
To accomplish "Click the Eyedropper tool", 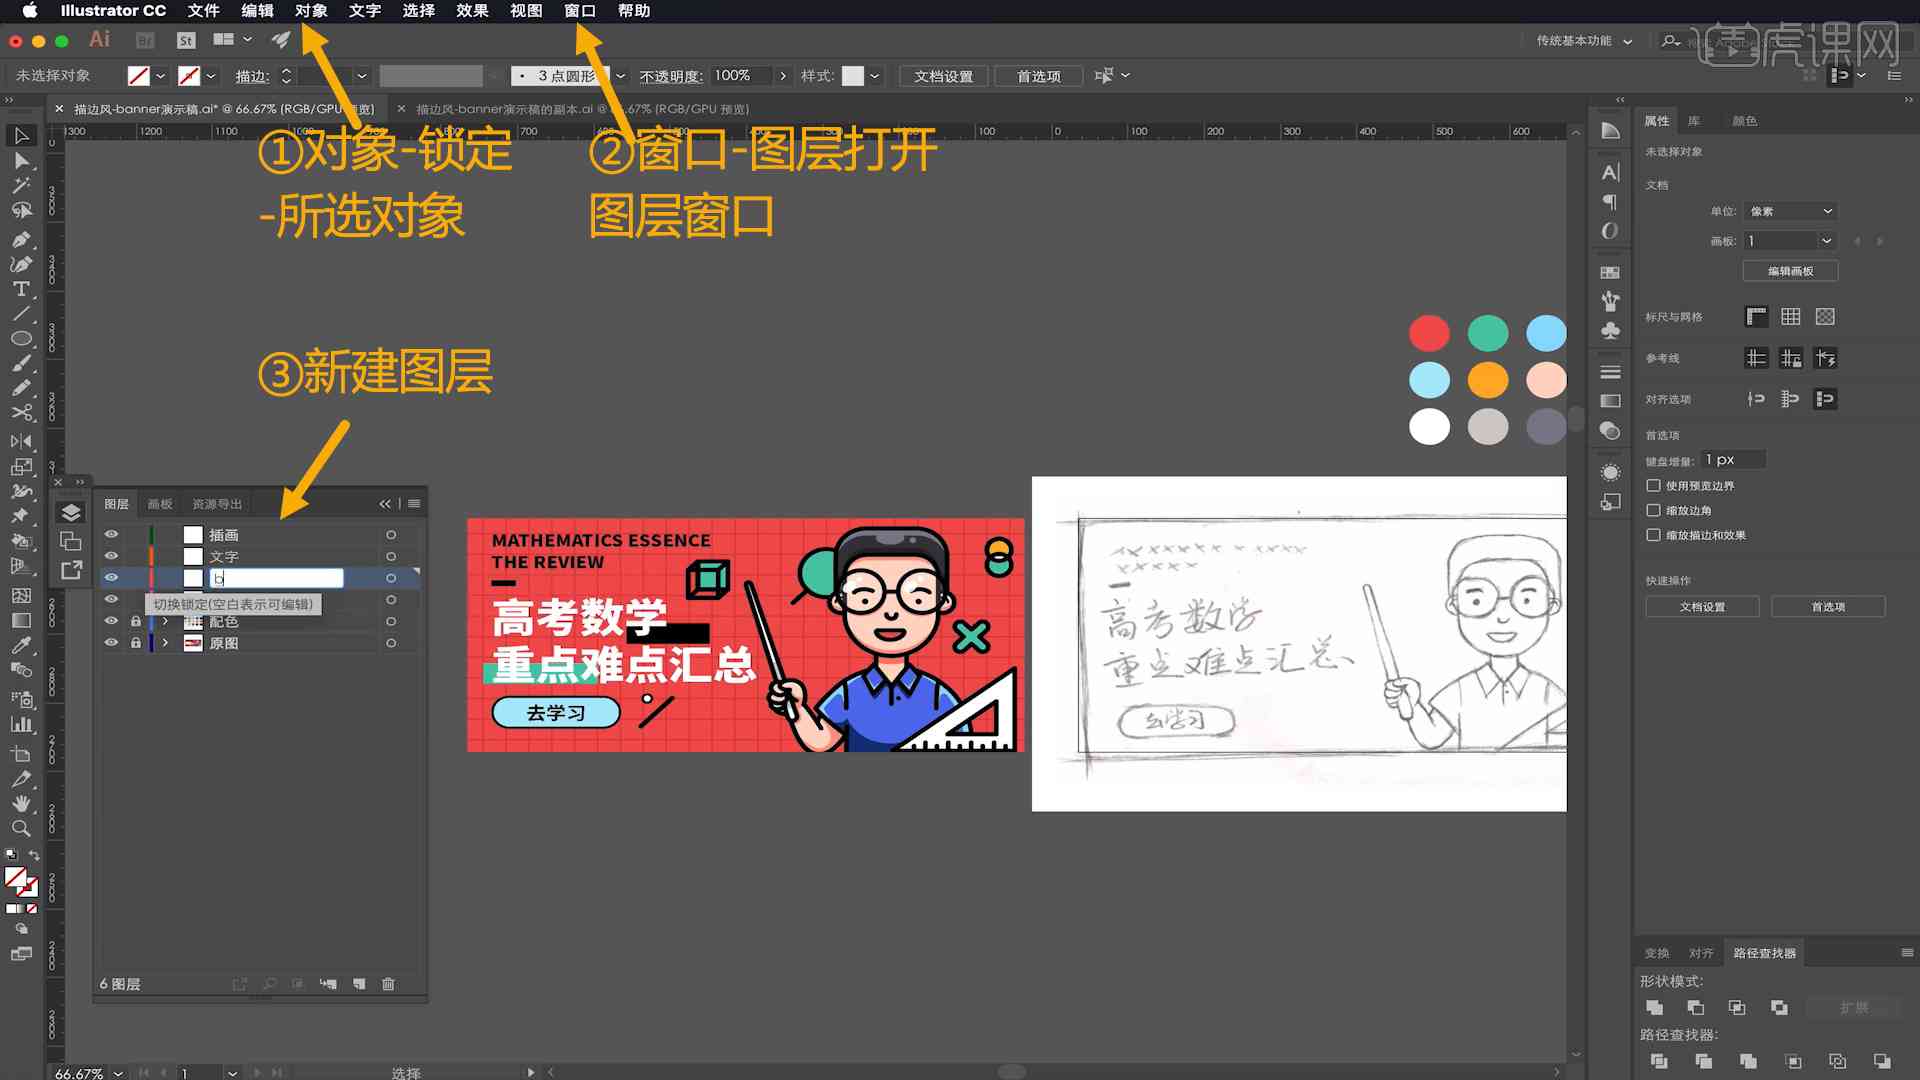I will 18,644.
